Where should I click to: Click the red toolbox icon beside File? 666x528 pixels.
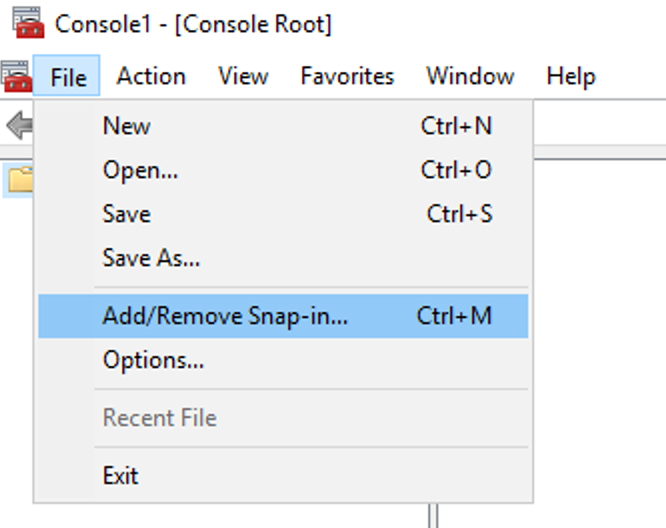(16, 76)
